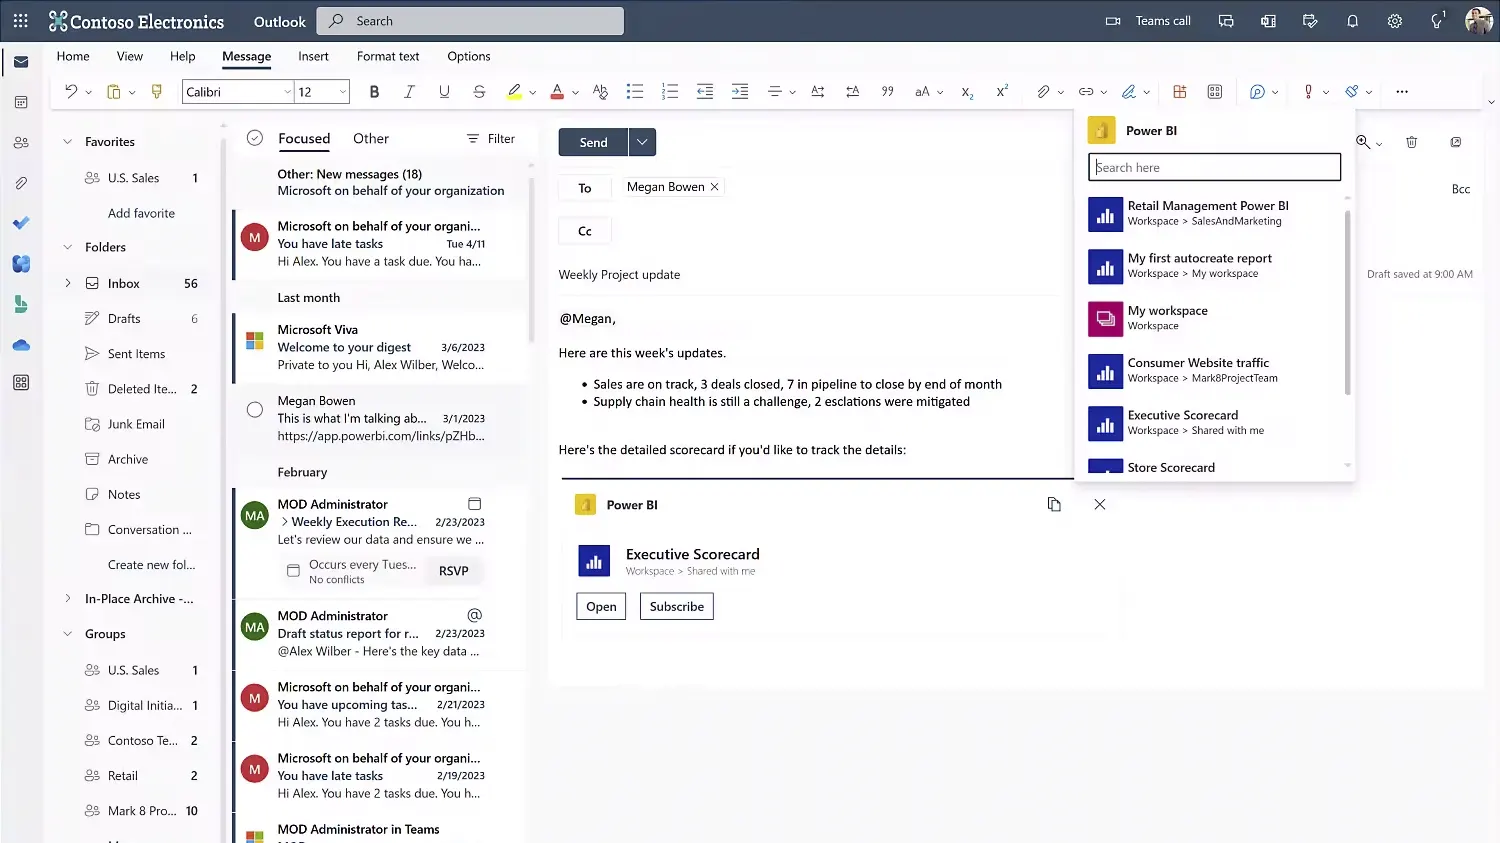The width and height of the screenshot is (1500, 843).
Task: Decrease the paragraph indent
Action: 704,91
